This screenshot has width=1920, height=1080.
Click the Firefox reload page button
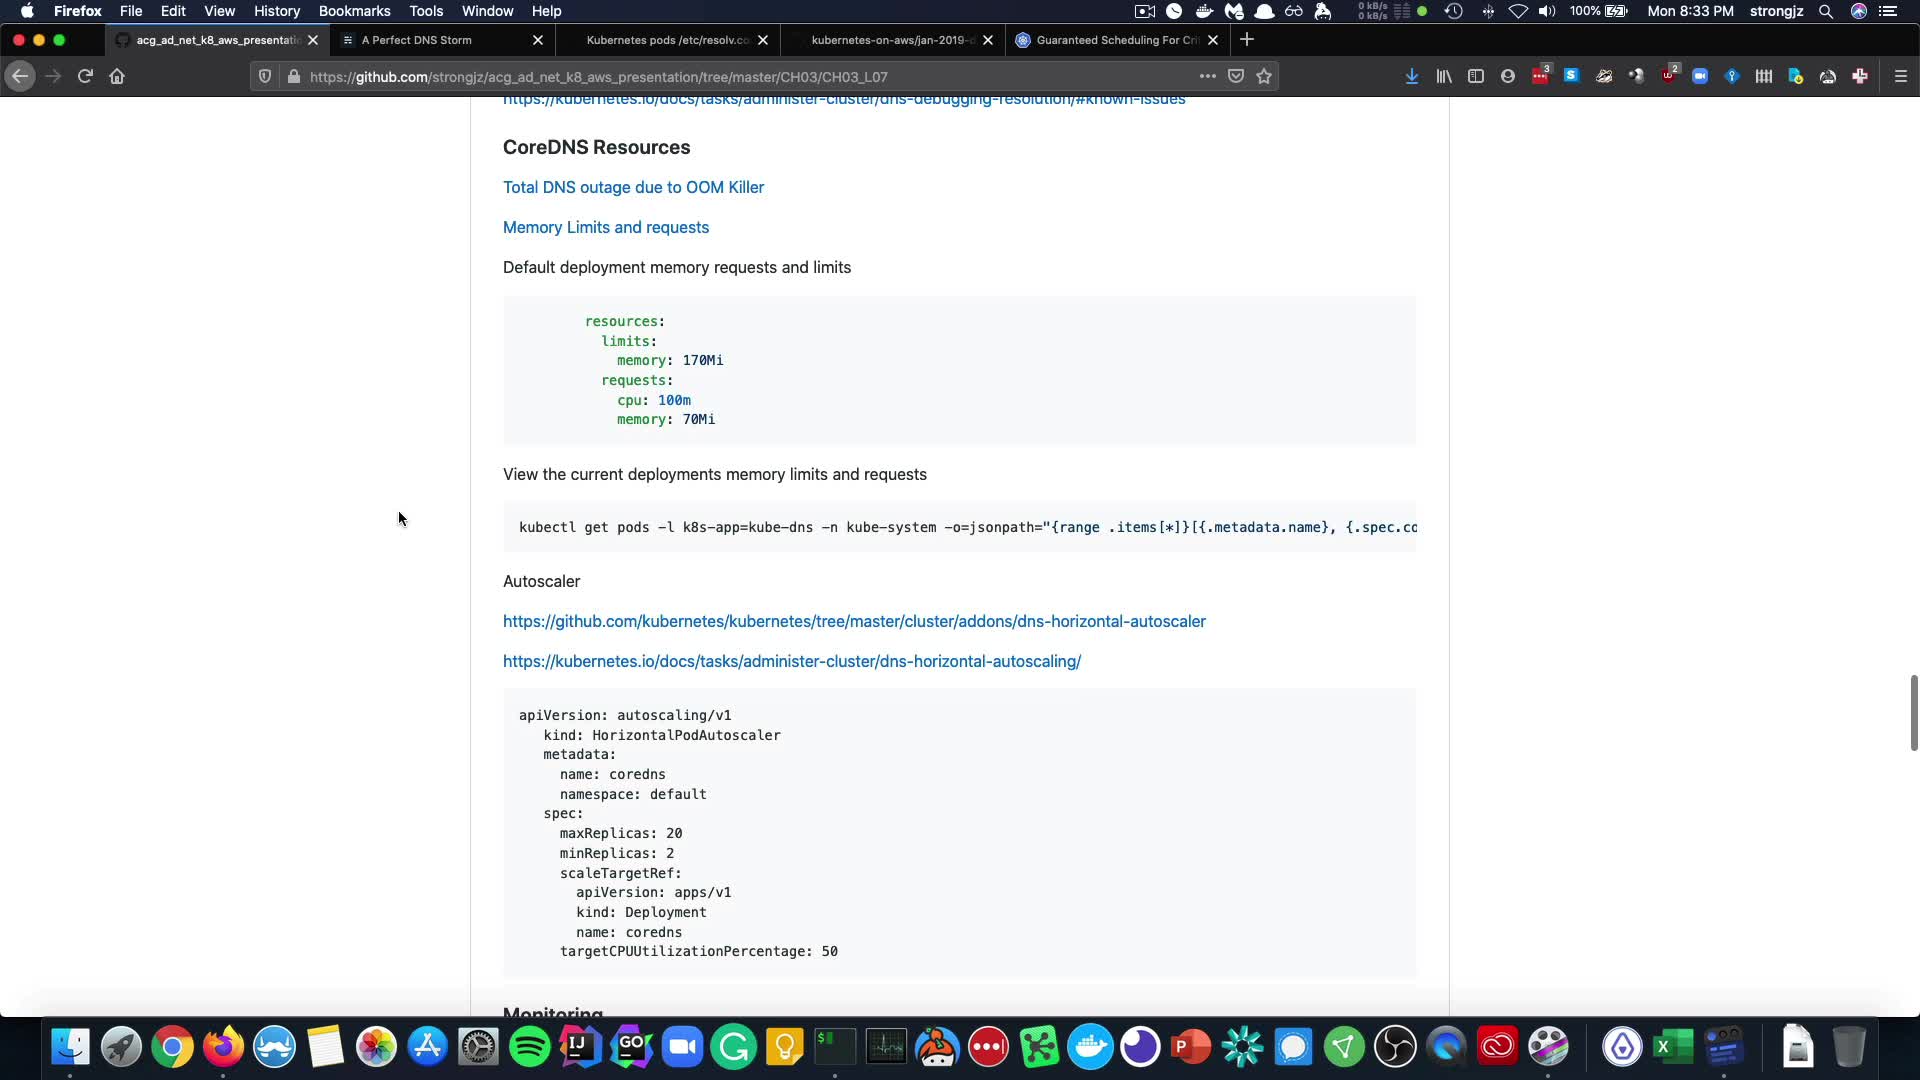(85, 76)
